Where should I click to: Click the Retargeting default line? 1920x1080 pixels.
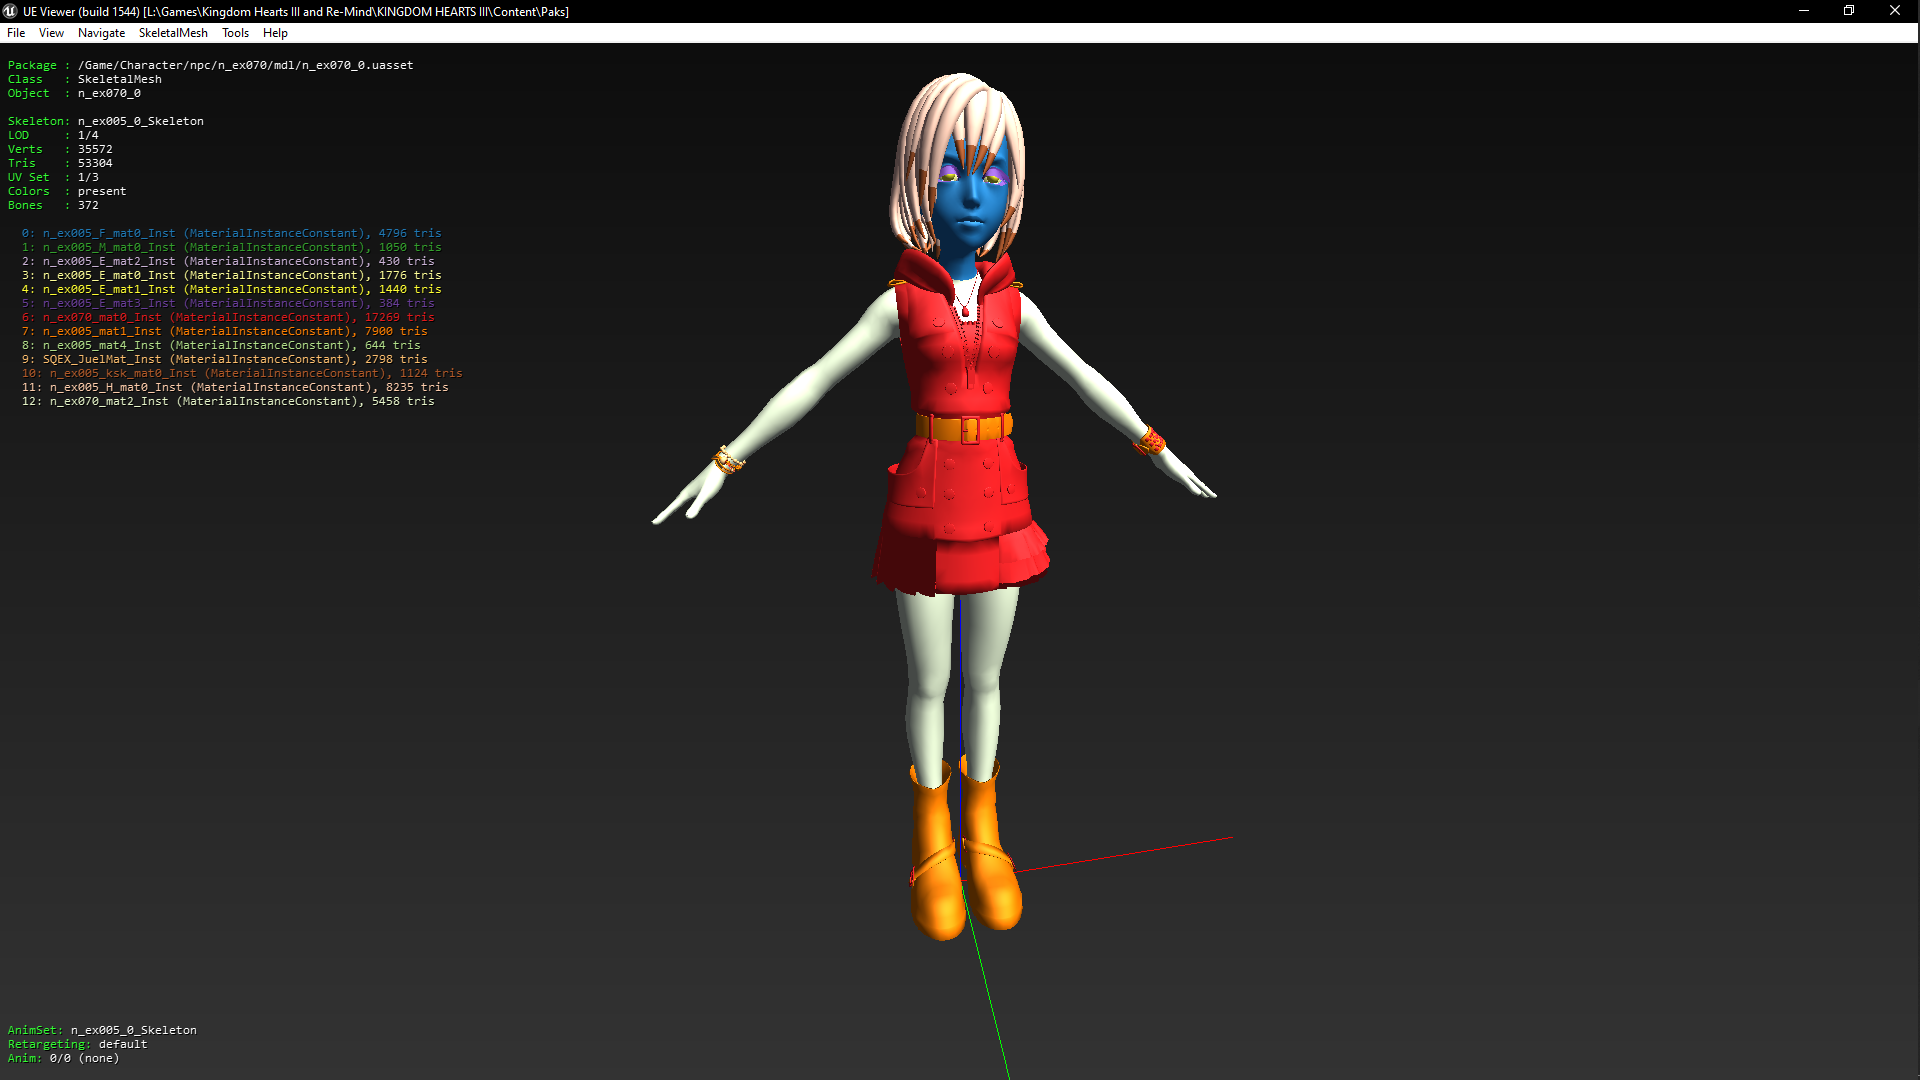pos(77,1044)
